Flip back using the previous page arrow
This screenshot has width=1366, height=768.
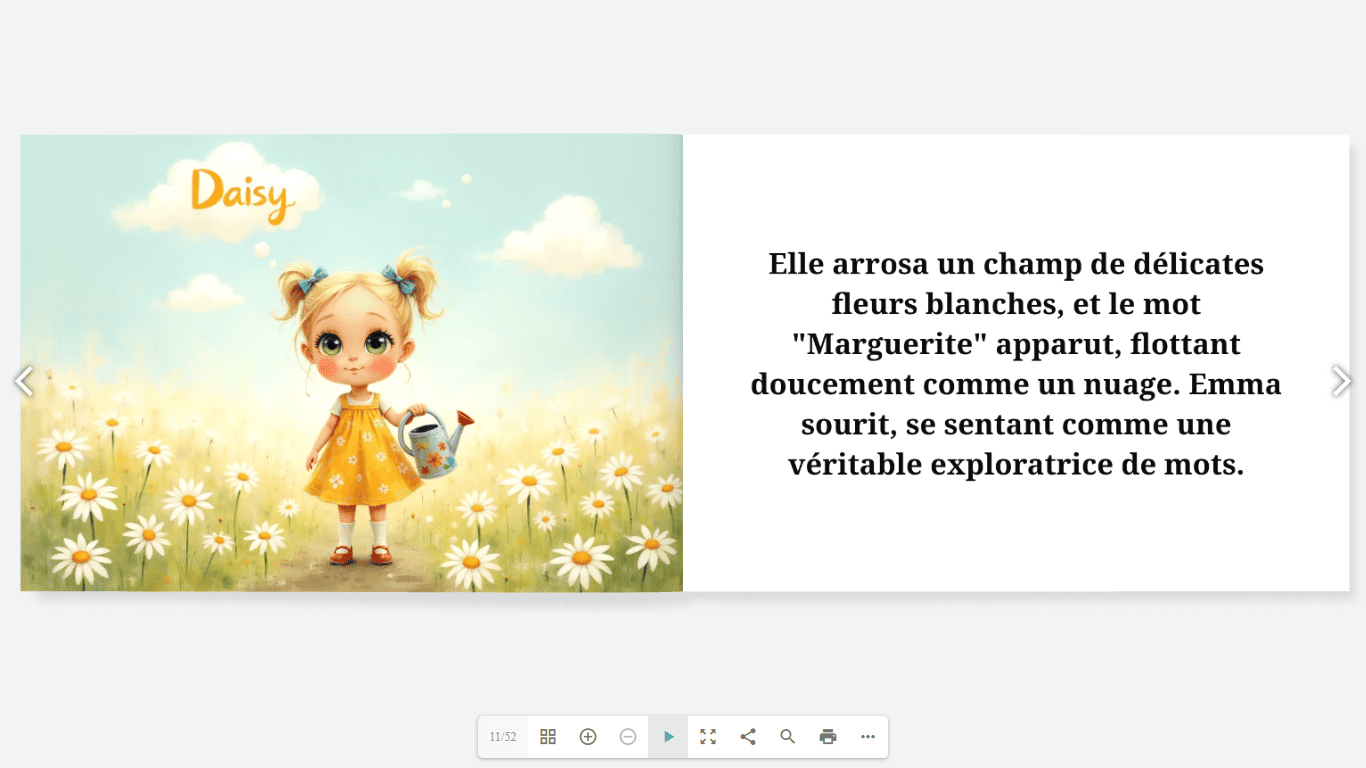tap(23, 381)
